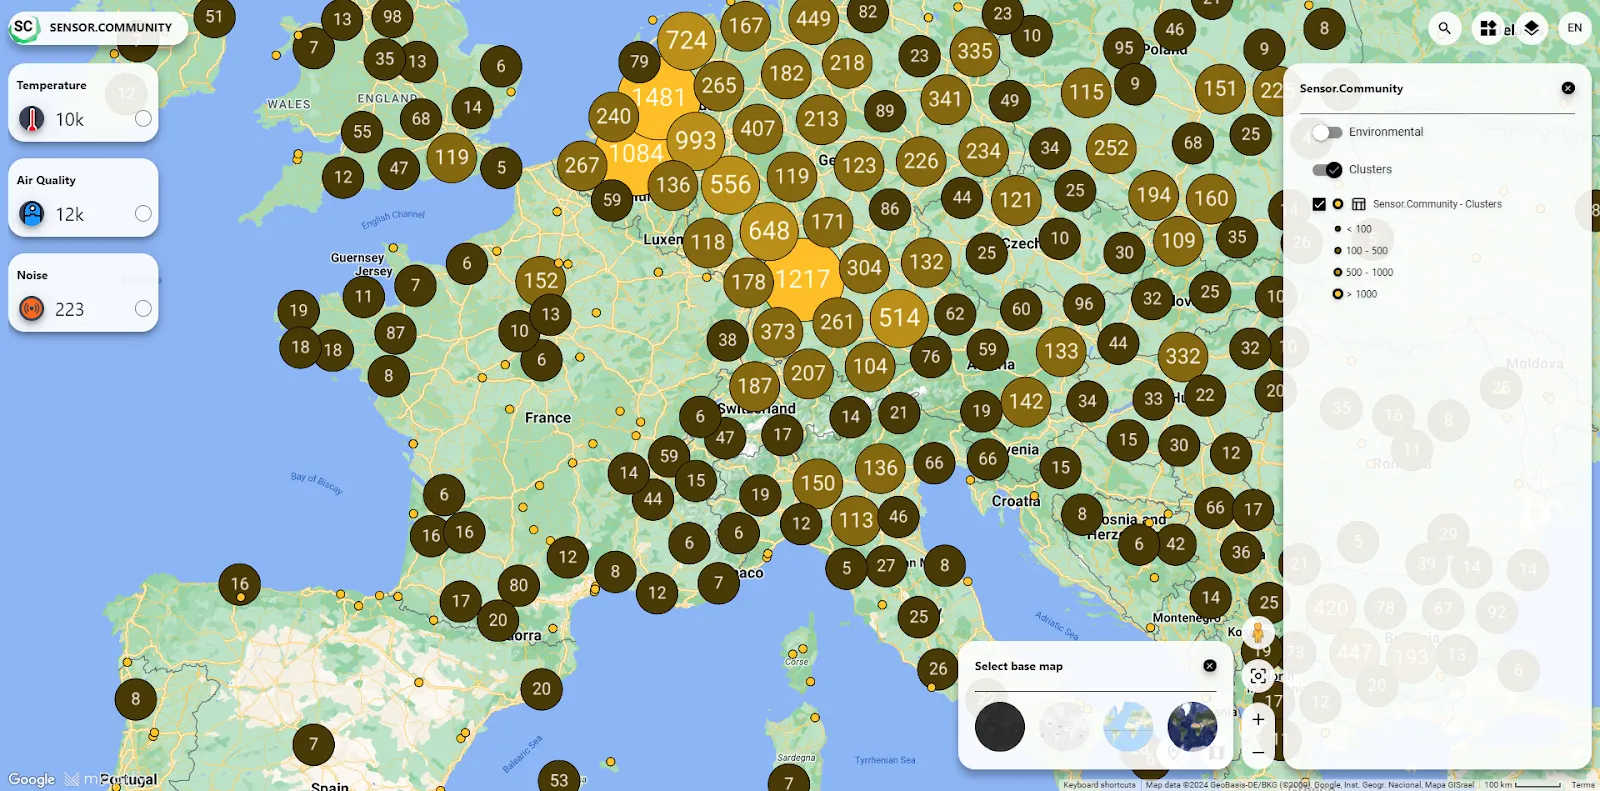The image size is (1600, 791).
Task: Open the 1217 sensor cluster
Action: pyautogui.click(x=803, y=279)
